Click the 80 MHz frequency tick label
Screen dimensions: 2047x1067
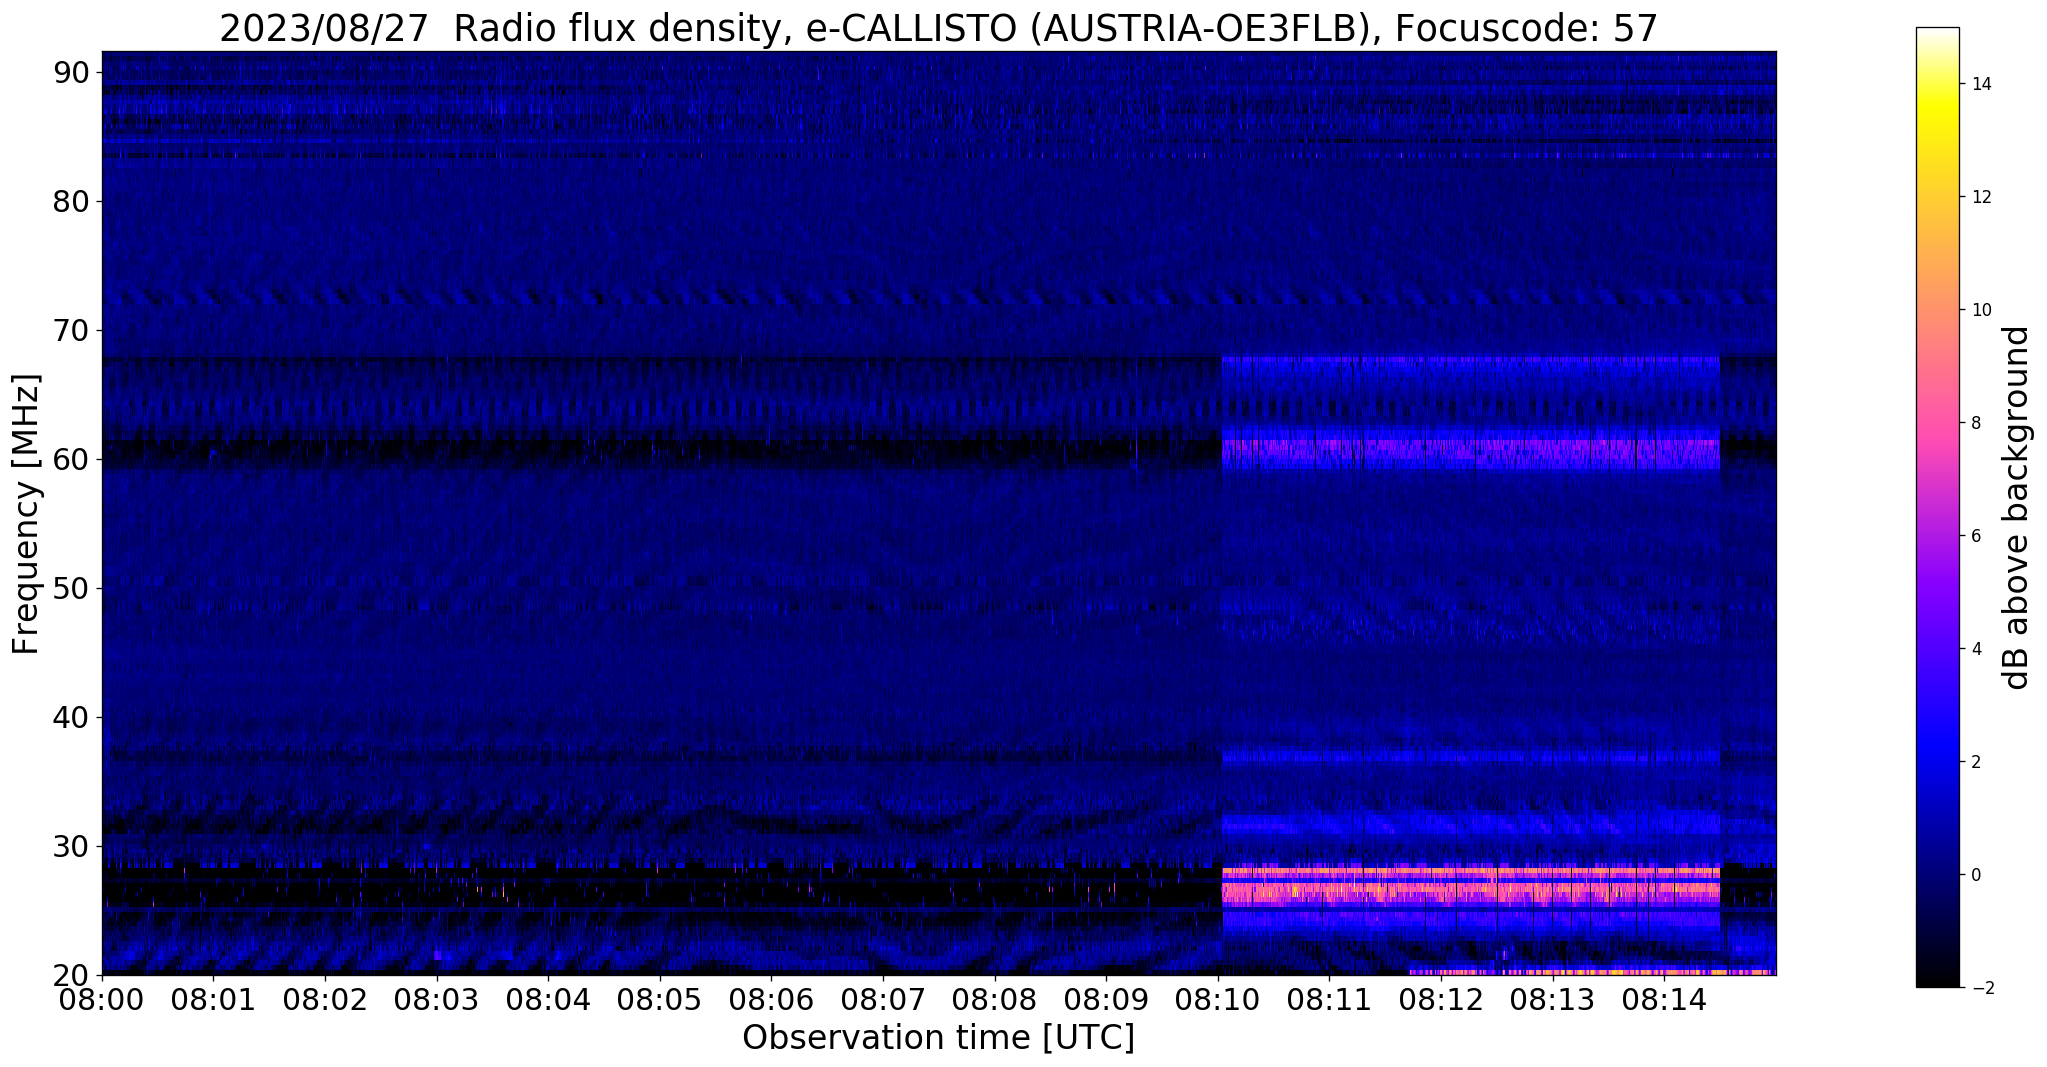(72, 201)
